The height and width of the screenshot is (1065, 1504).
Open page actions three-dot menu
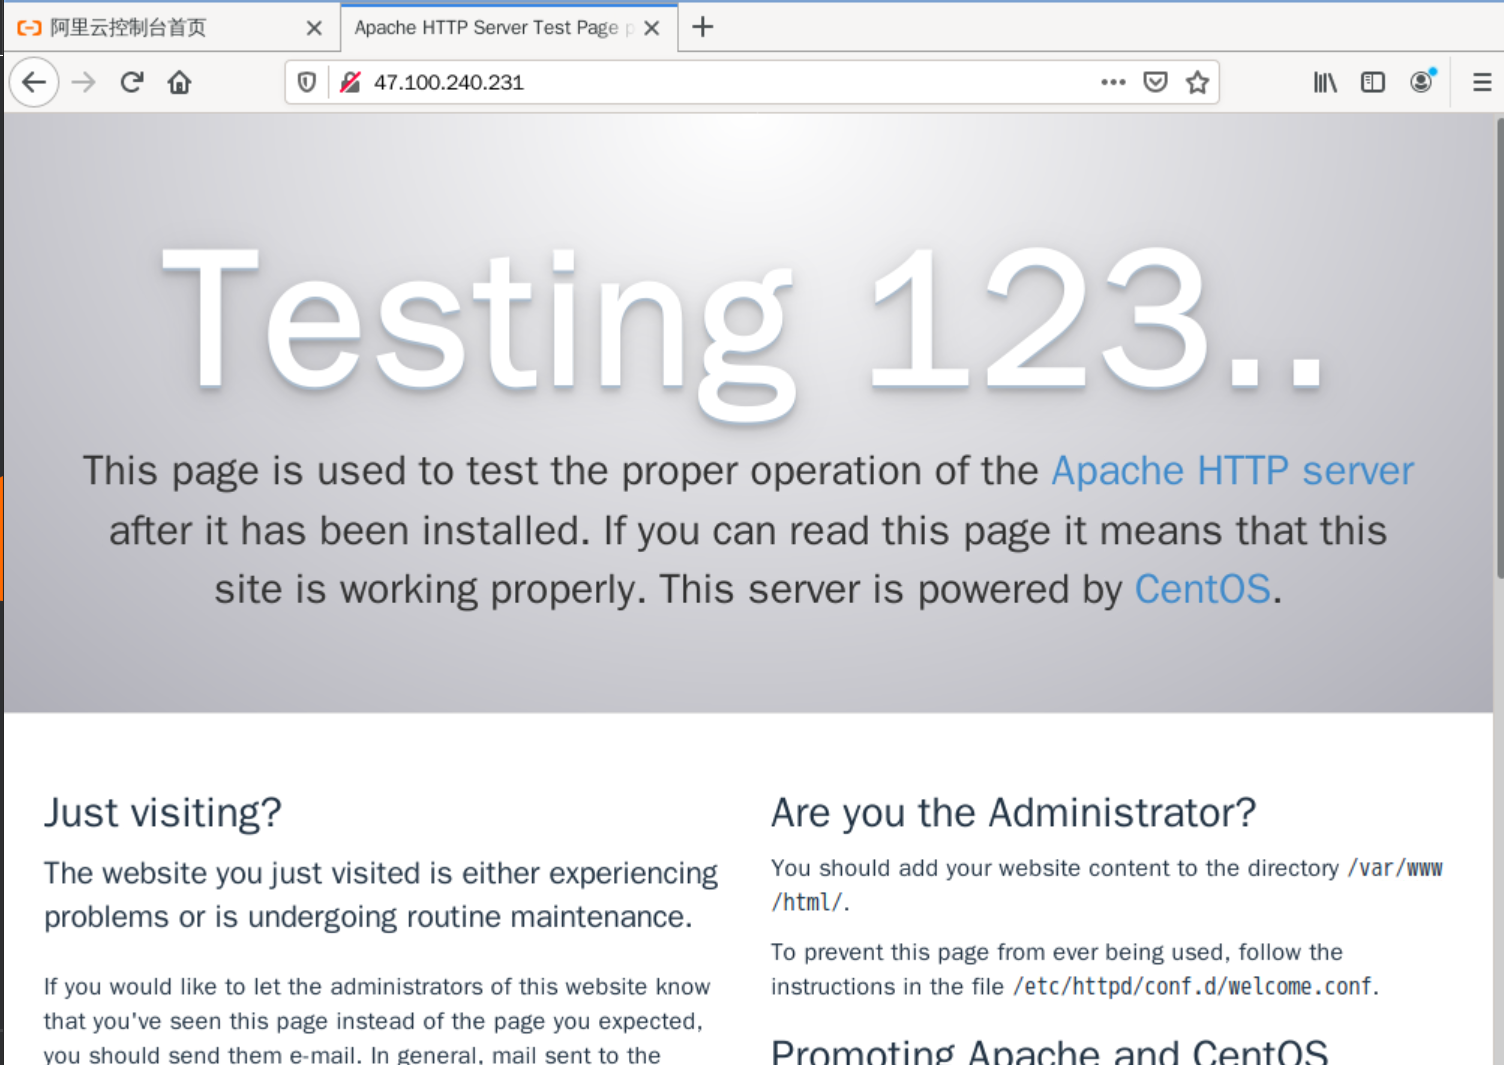[1113, 82]
